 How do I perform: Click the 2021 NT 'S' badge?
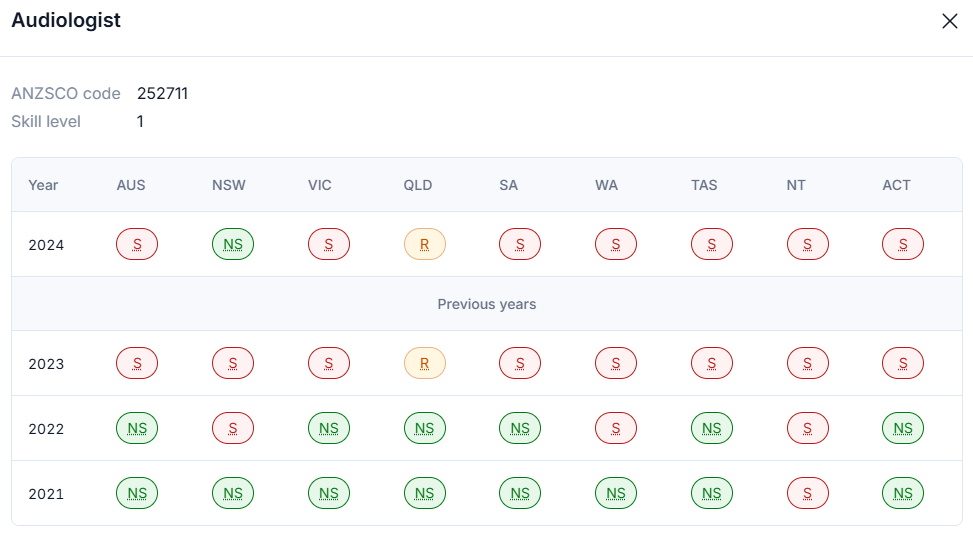click(807, 493)
